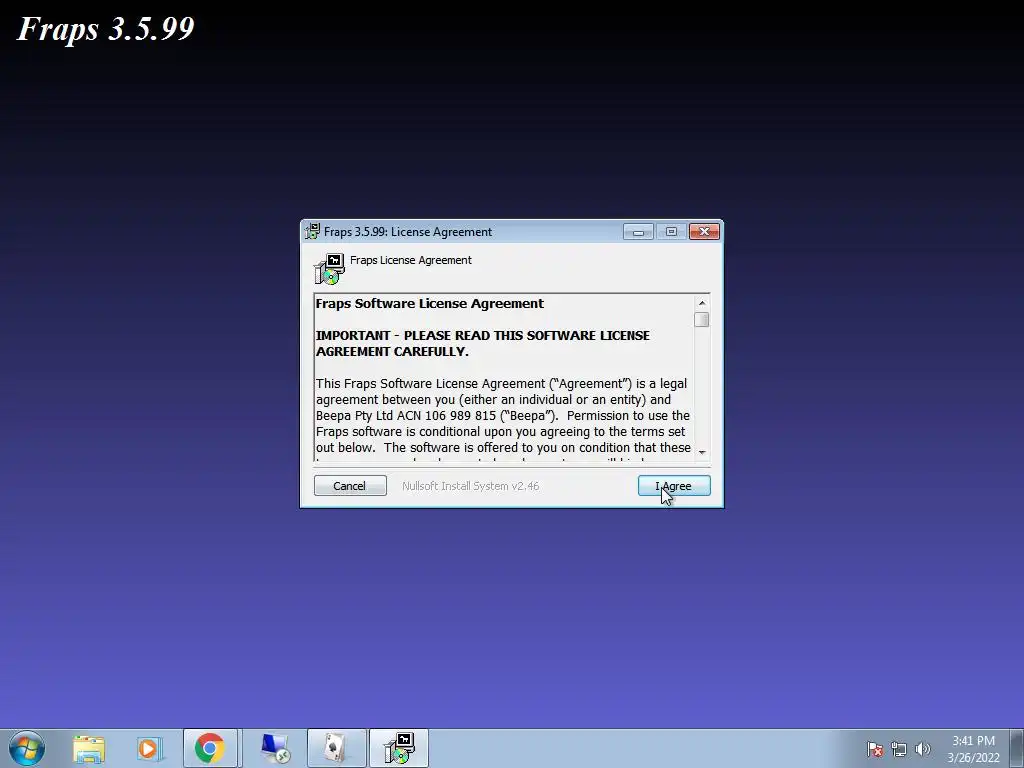This screenshot has height=768, width=1024.
Task: Open the remote desktop taskbar icon
Action: (275, 748)
